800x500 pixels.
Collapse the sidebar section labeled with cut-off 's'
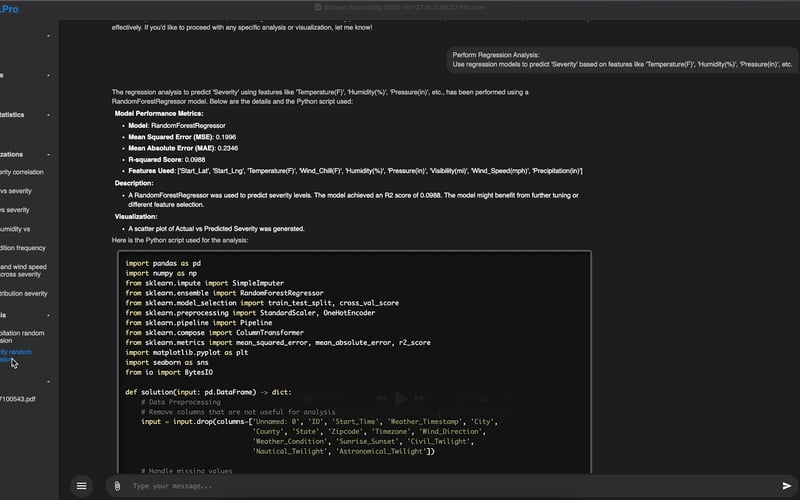pyautogui.click(x=48, y=76)
